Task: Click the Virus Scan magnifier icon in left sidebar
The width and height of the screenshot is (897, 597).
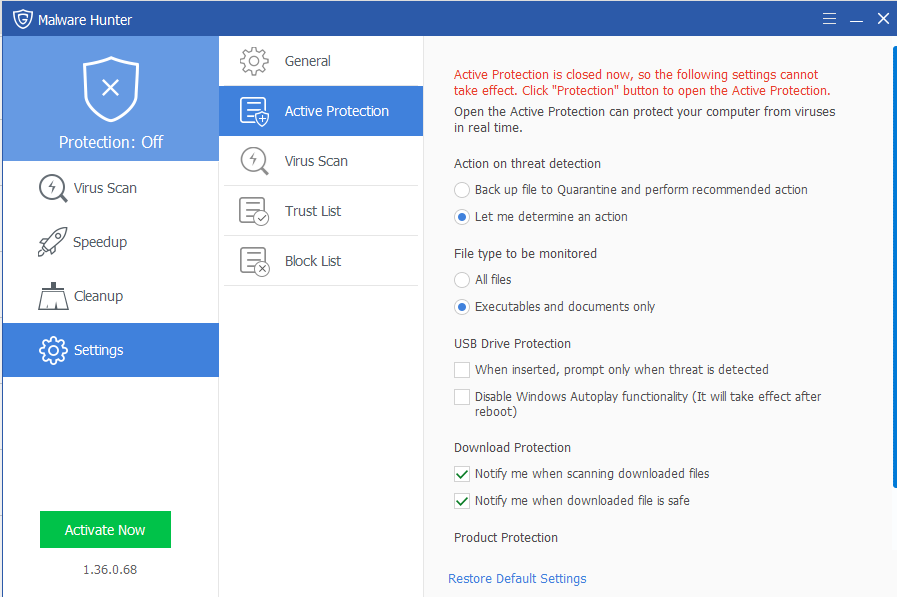Action: click(53, 188)
